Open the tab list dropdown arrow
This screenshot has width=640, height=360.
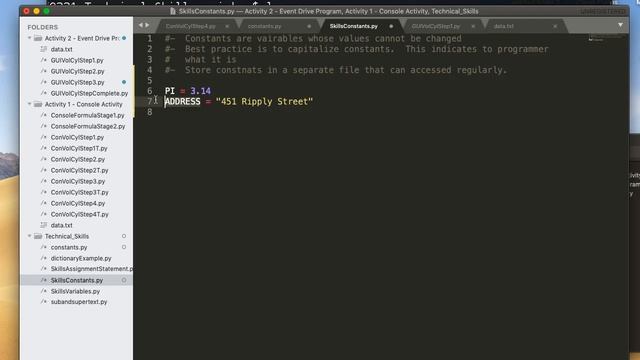click(x=620, y=25)
